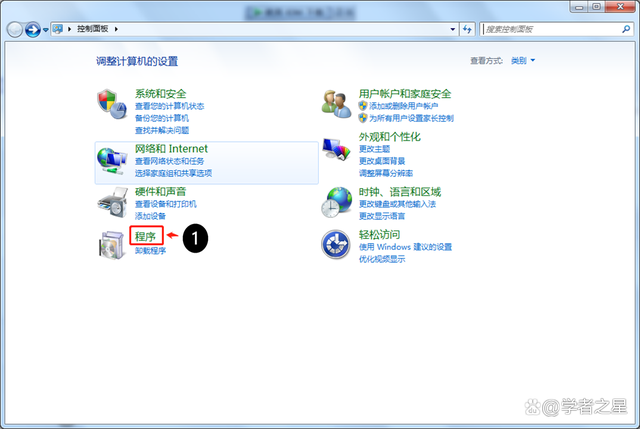Click the 网络和 Internet globe icon

click(x=111, y=158)
